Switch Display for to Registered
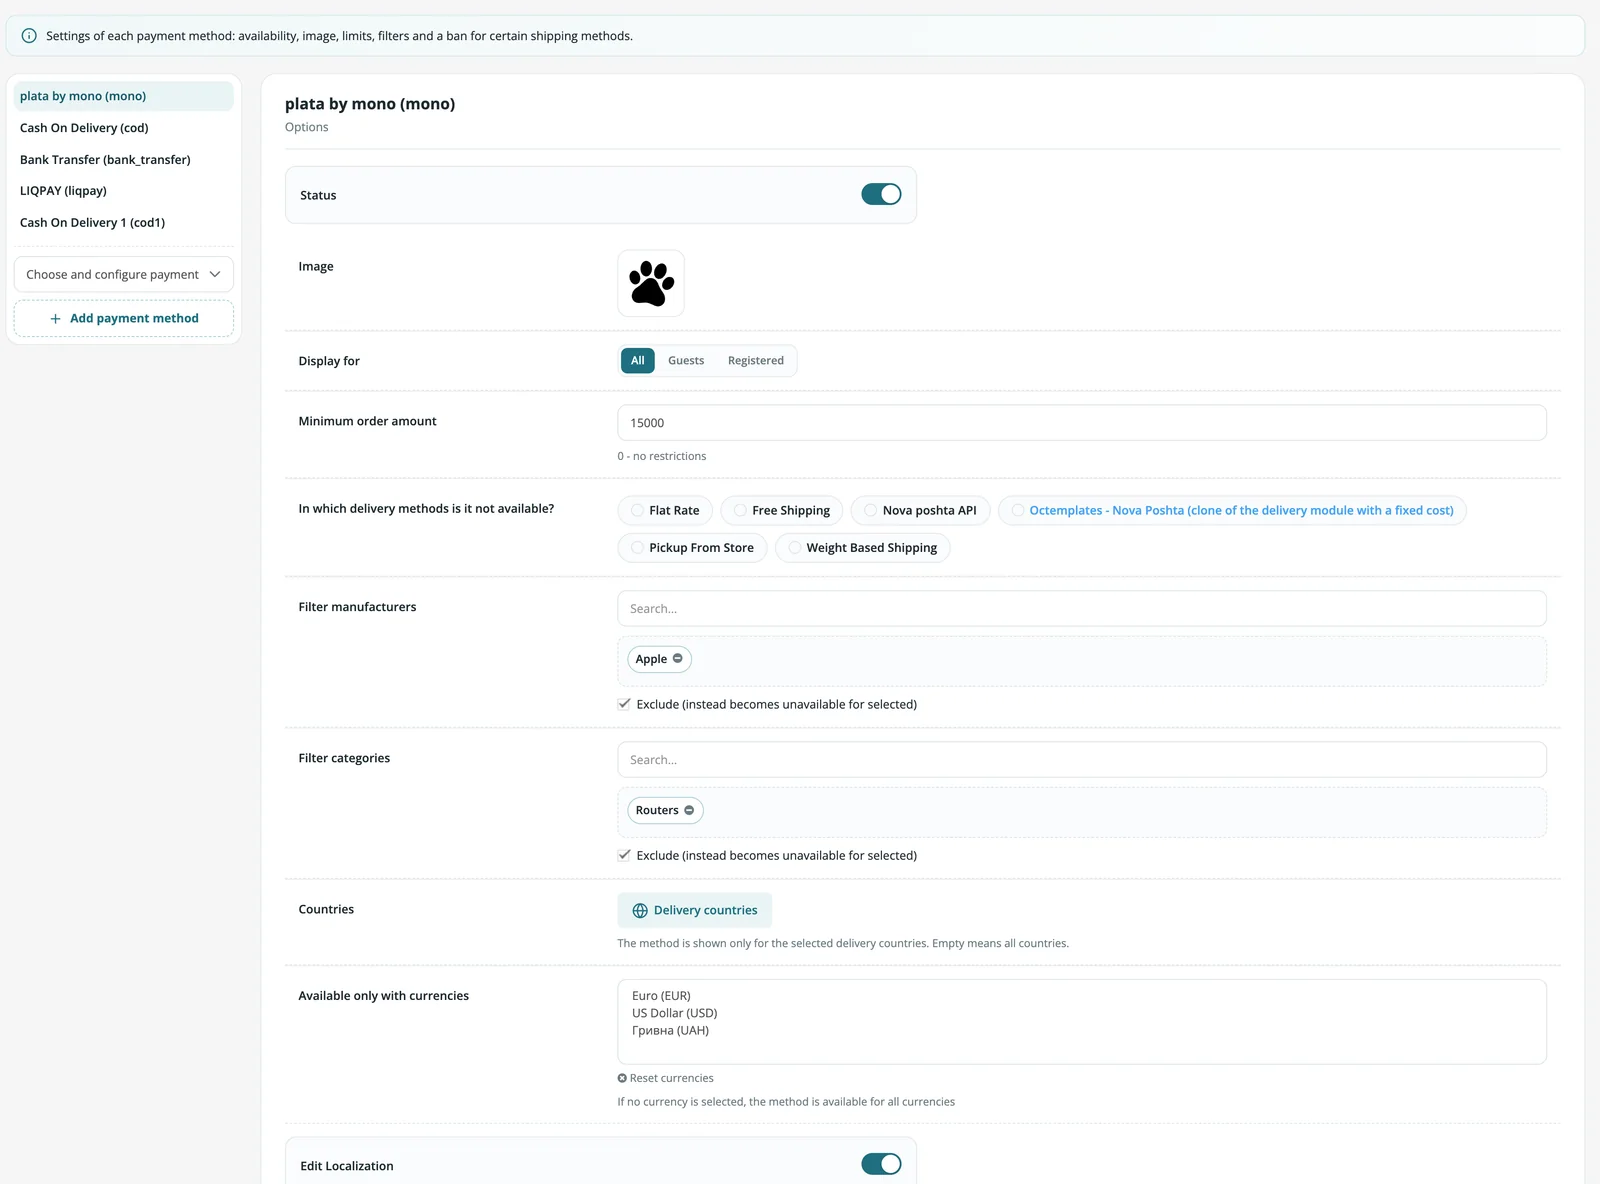Image resolution: width=1600 pixels, height=1184 pixels. point(756,361)
